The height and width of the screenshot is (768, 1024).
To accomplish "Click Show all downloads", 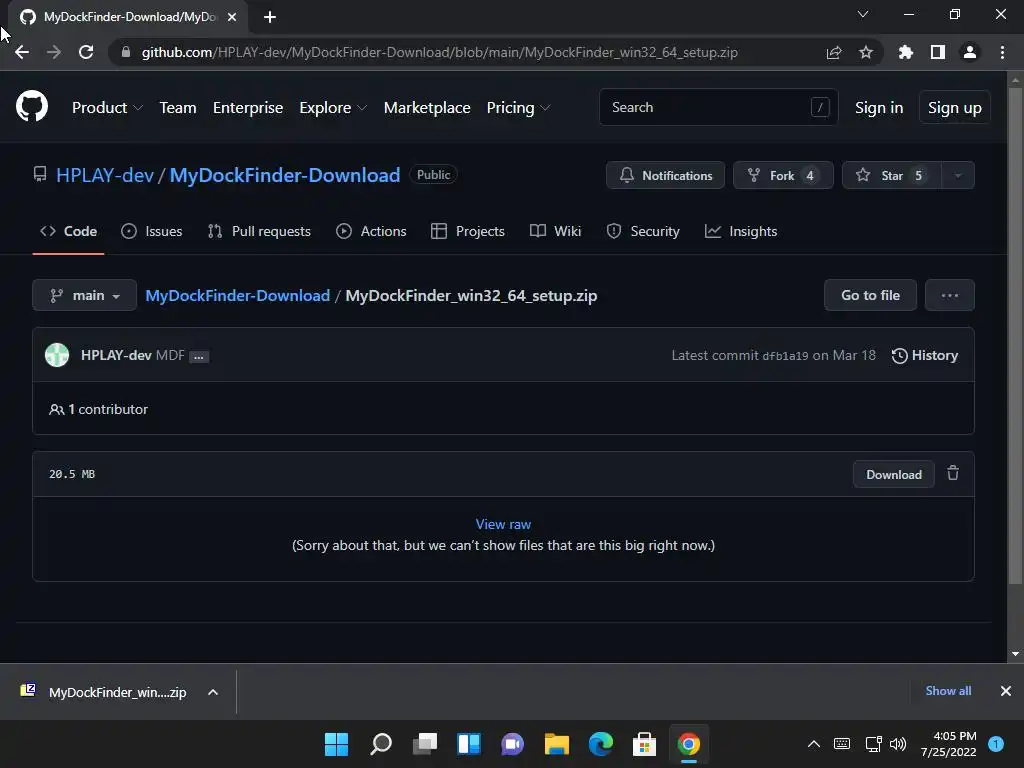I will tap(948, 691).
